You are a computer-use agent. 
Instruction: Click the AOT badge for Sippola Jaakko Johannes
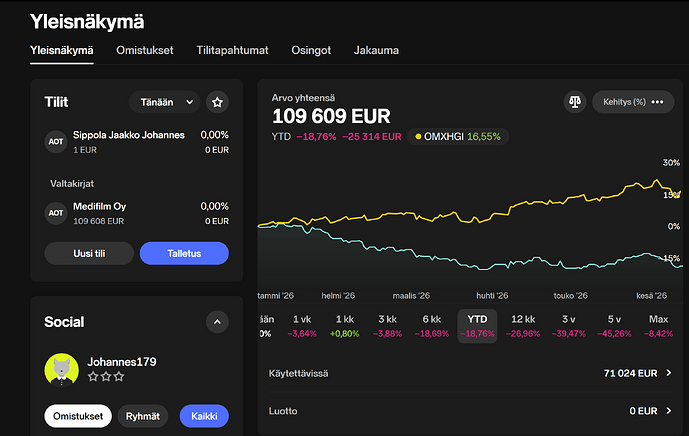click(x=56, y=142)
